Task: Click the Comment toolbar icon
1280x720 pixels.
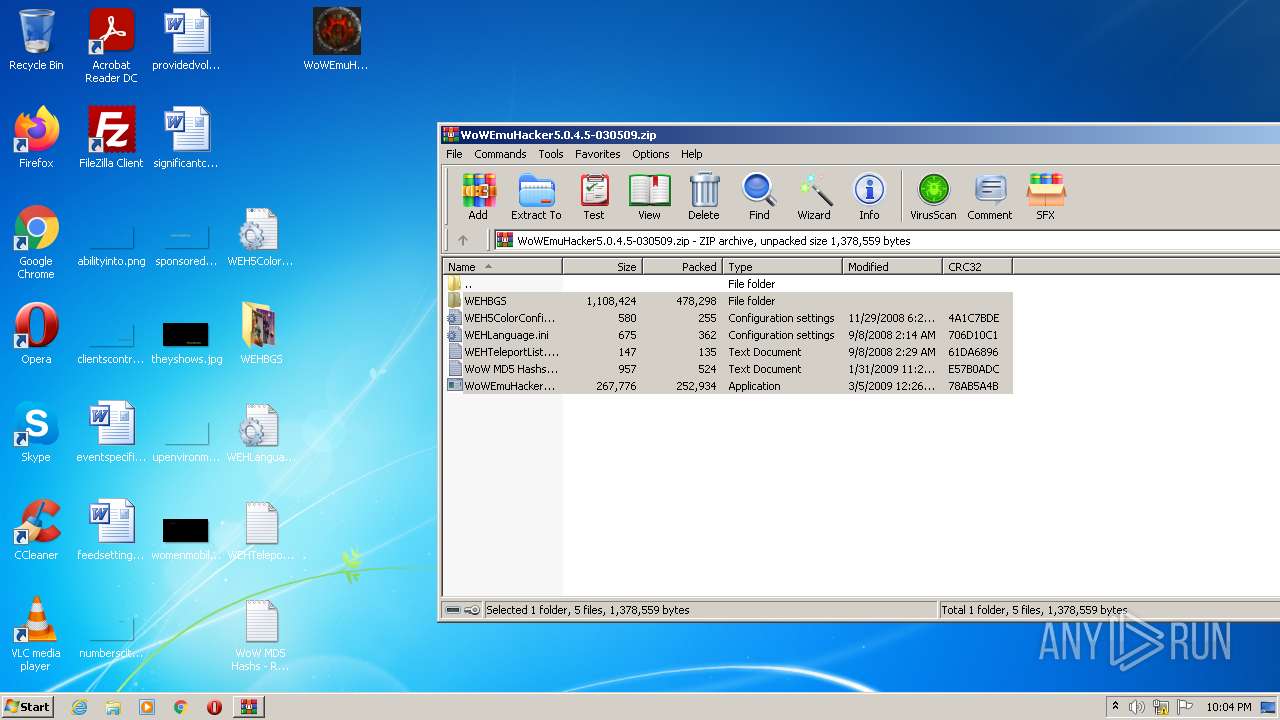Action: point(990,196)
